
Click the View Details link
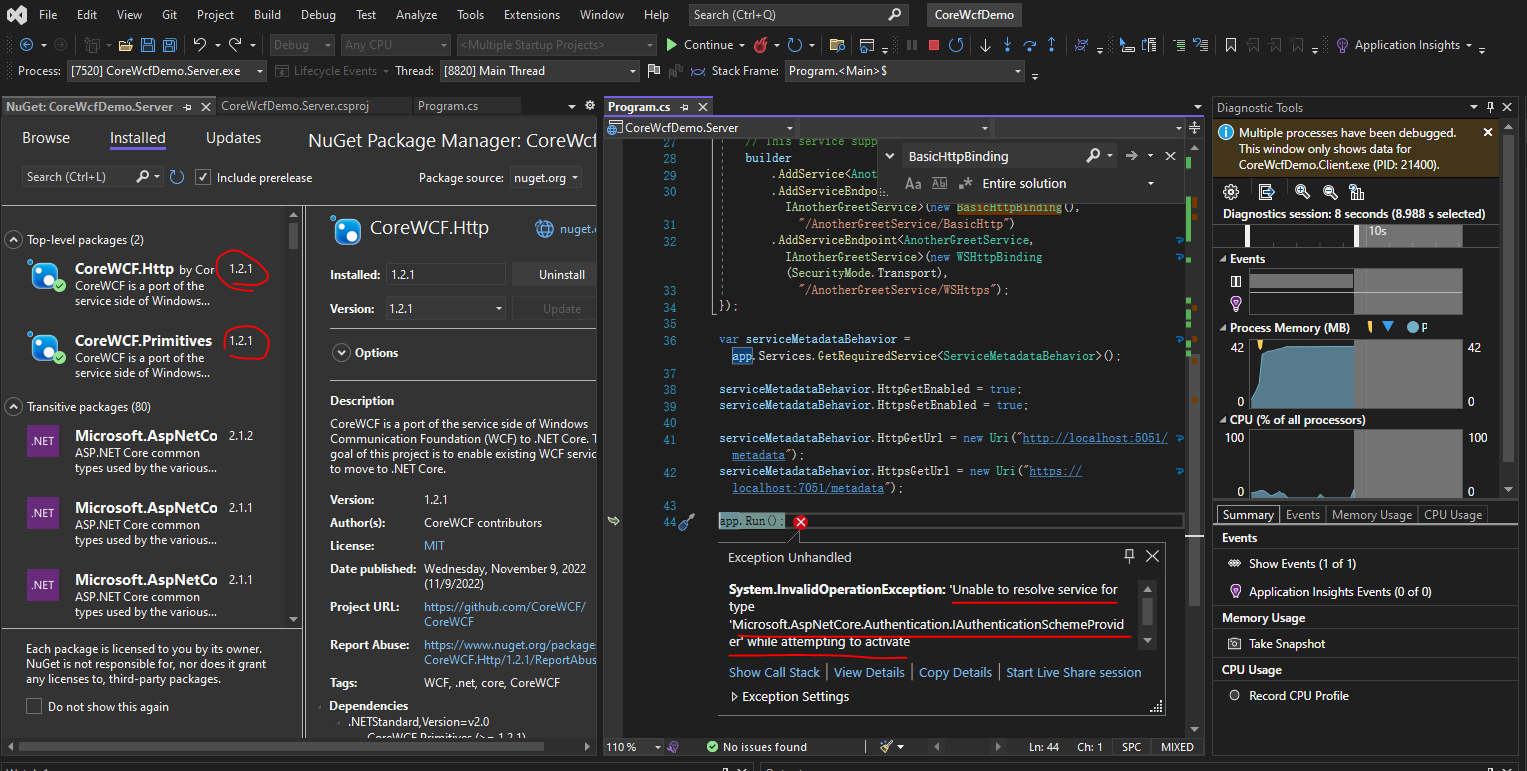pyautogui.click(x=869, y=672)
